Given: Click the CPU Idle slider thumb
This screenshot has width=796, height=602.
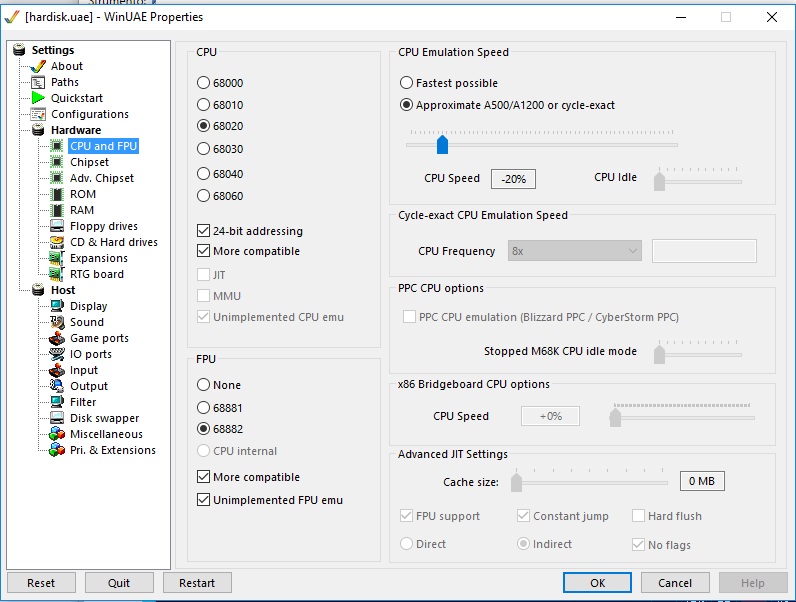Looking at the screenshot, I should click(659, 181).
